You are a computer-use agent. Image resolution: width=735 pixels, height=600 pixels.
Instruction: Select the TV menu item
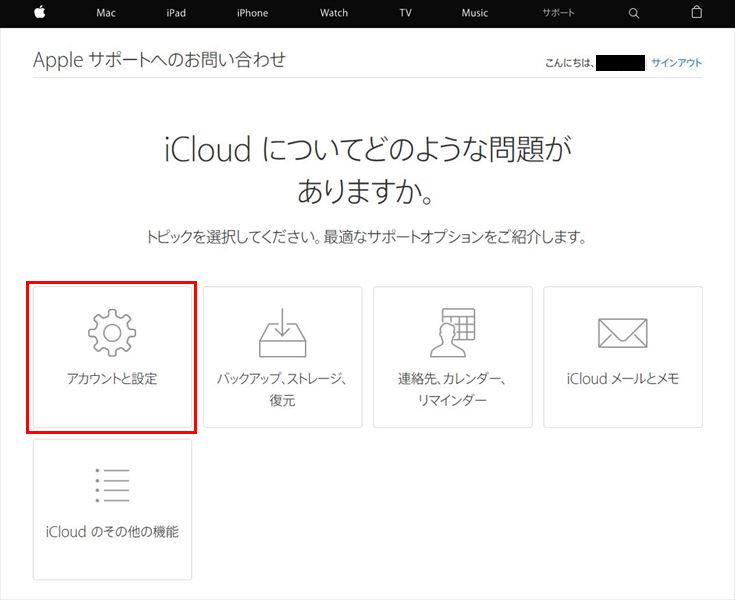click(405, 13)
